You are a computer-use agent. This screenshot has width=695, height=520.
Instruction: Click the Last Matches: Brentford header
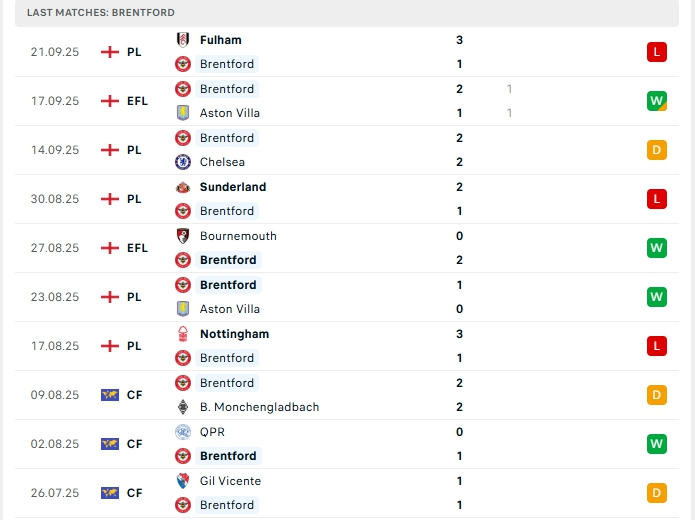(101, 13)
